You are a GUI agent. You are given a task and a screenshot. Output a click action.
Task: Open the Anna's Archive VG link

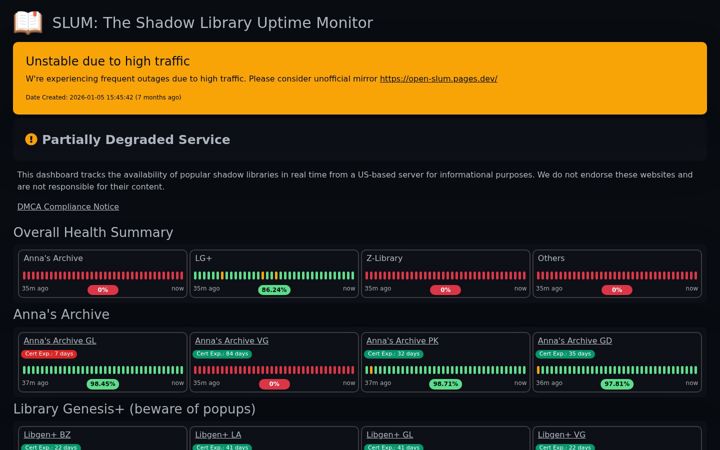click(231, 341)
